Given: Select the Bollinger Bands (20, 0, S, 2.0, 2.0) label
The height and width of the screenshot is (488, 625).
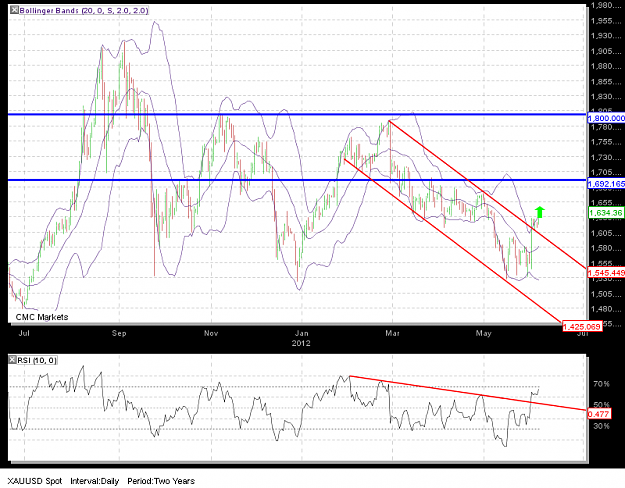Looking at the screenshot, I should (84, 10).
